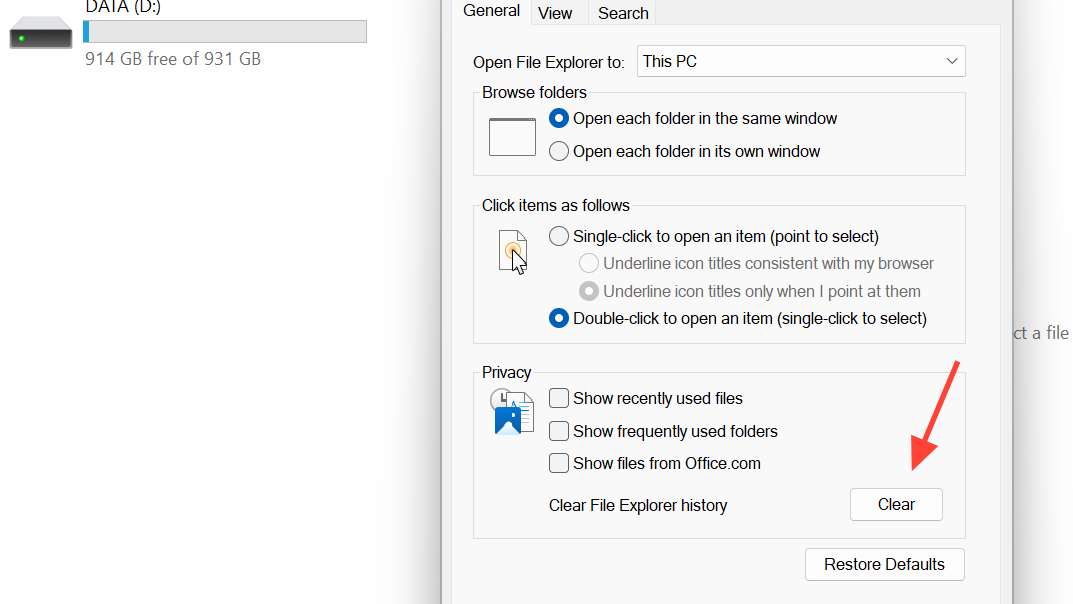The width and height of the screenshot is (1073, 604).
Task: Check 'Show frequently used folders'
Action: (x=559, y=432)
